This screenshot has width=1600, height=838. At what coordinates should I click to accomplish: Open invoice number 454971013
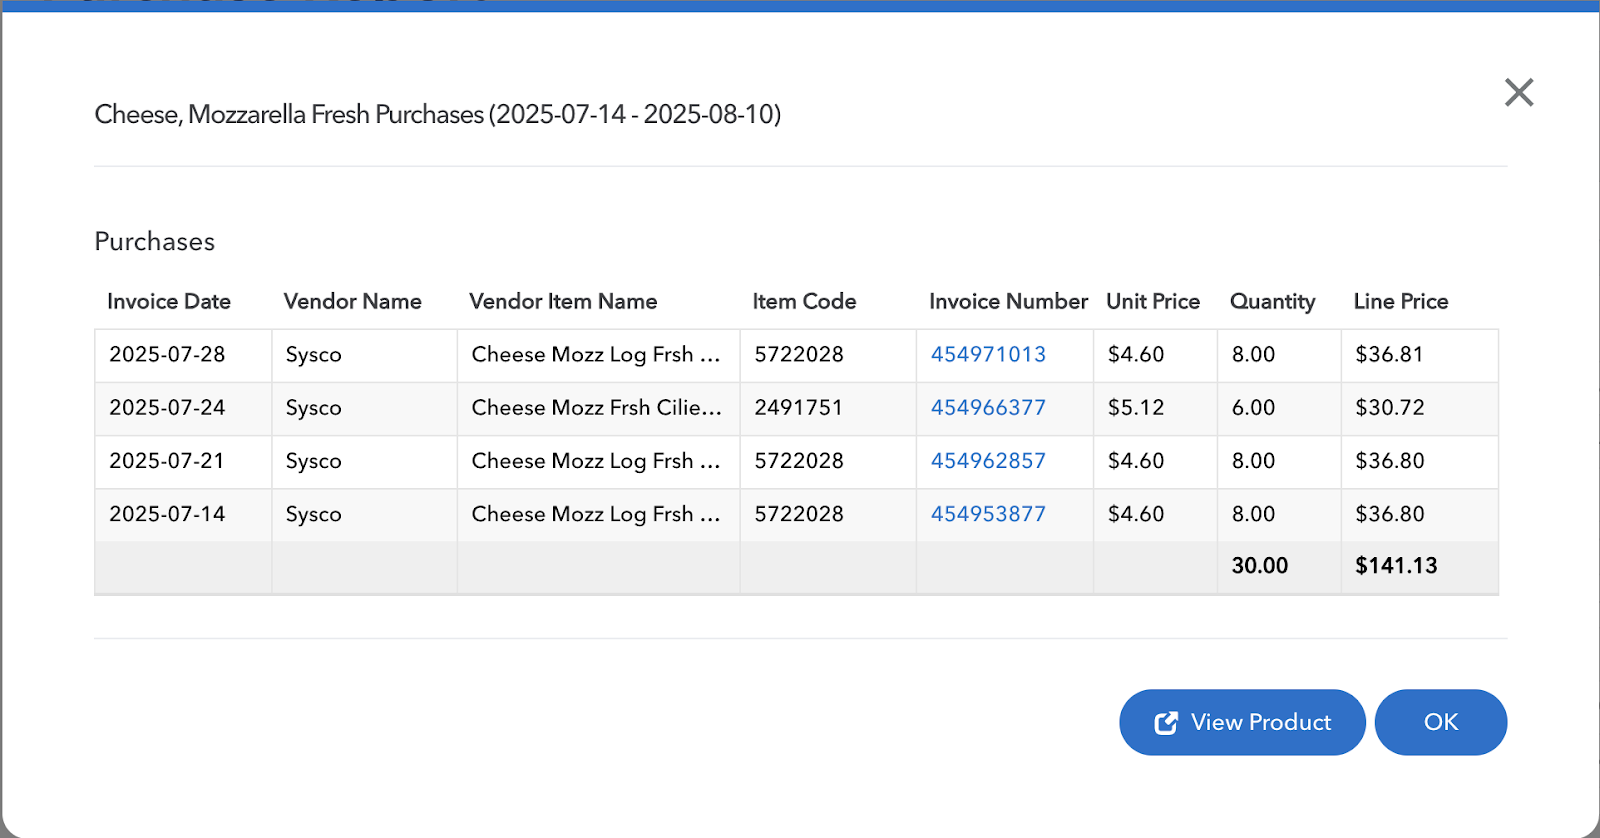988,355
